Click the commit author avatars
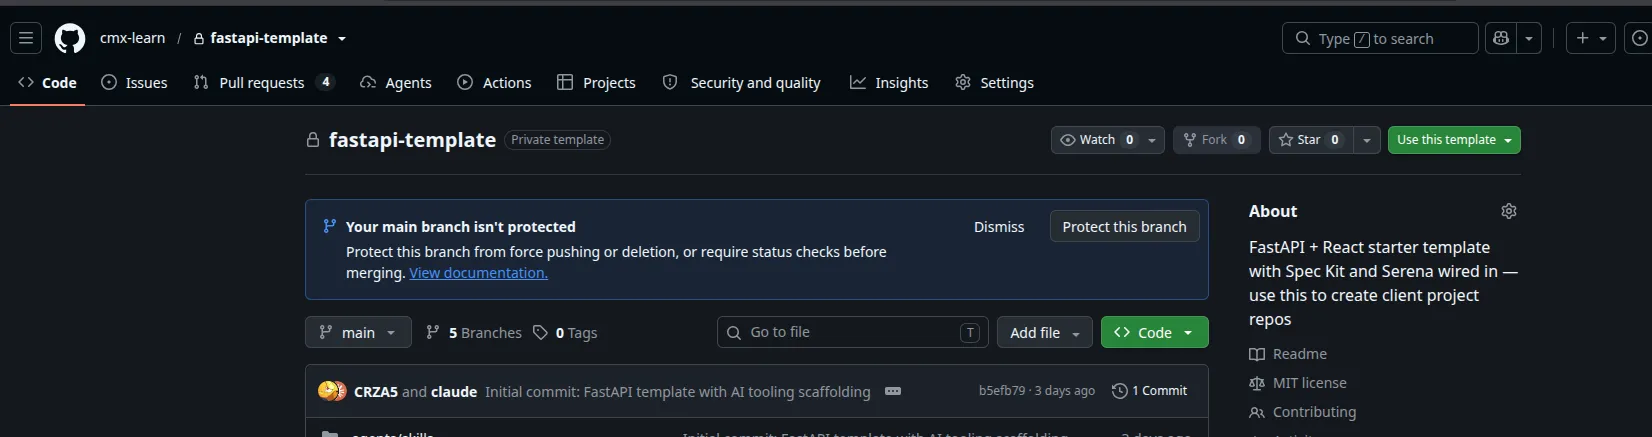Image resolution: width=1652 pixels, height=437 pixels. tap(332, 391)
